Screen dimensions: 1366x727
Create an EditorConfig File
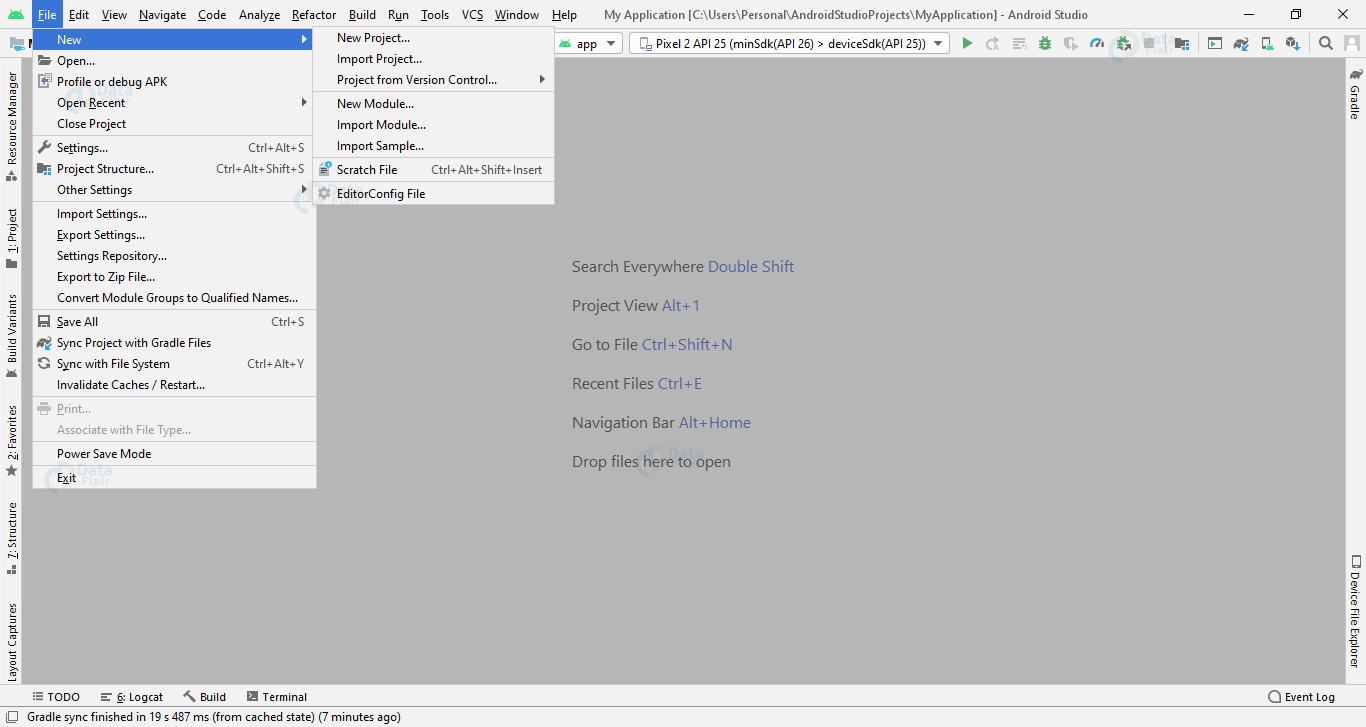433,194
